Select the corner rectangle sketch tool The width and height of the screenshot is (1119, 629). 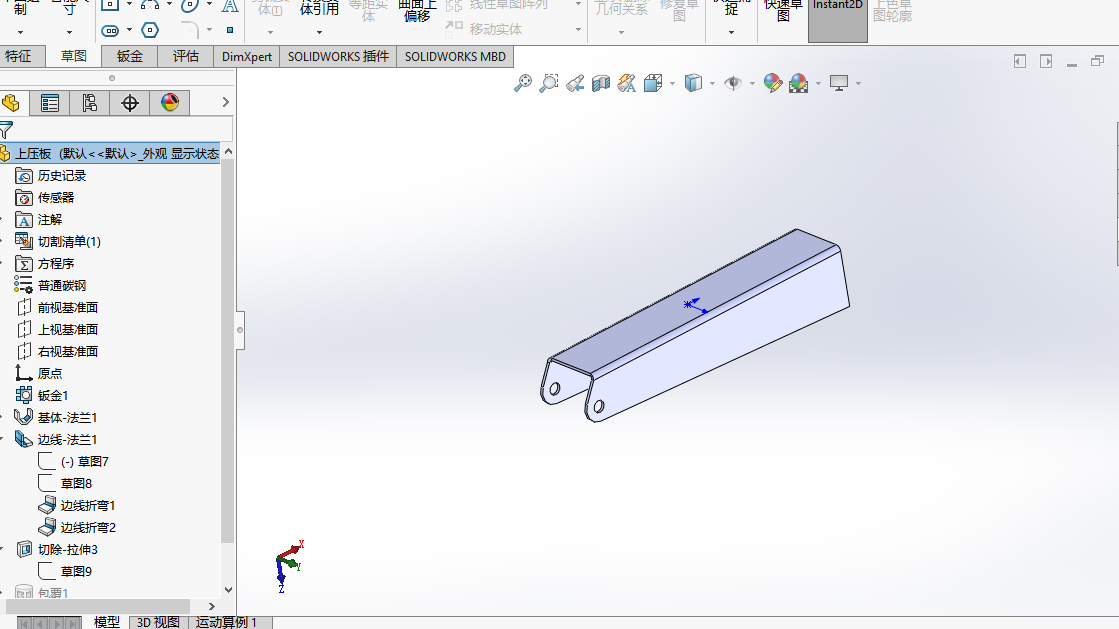(109, 4)
